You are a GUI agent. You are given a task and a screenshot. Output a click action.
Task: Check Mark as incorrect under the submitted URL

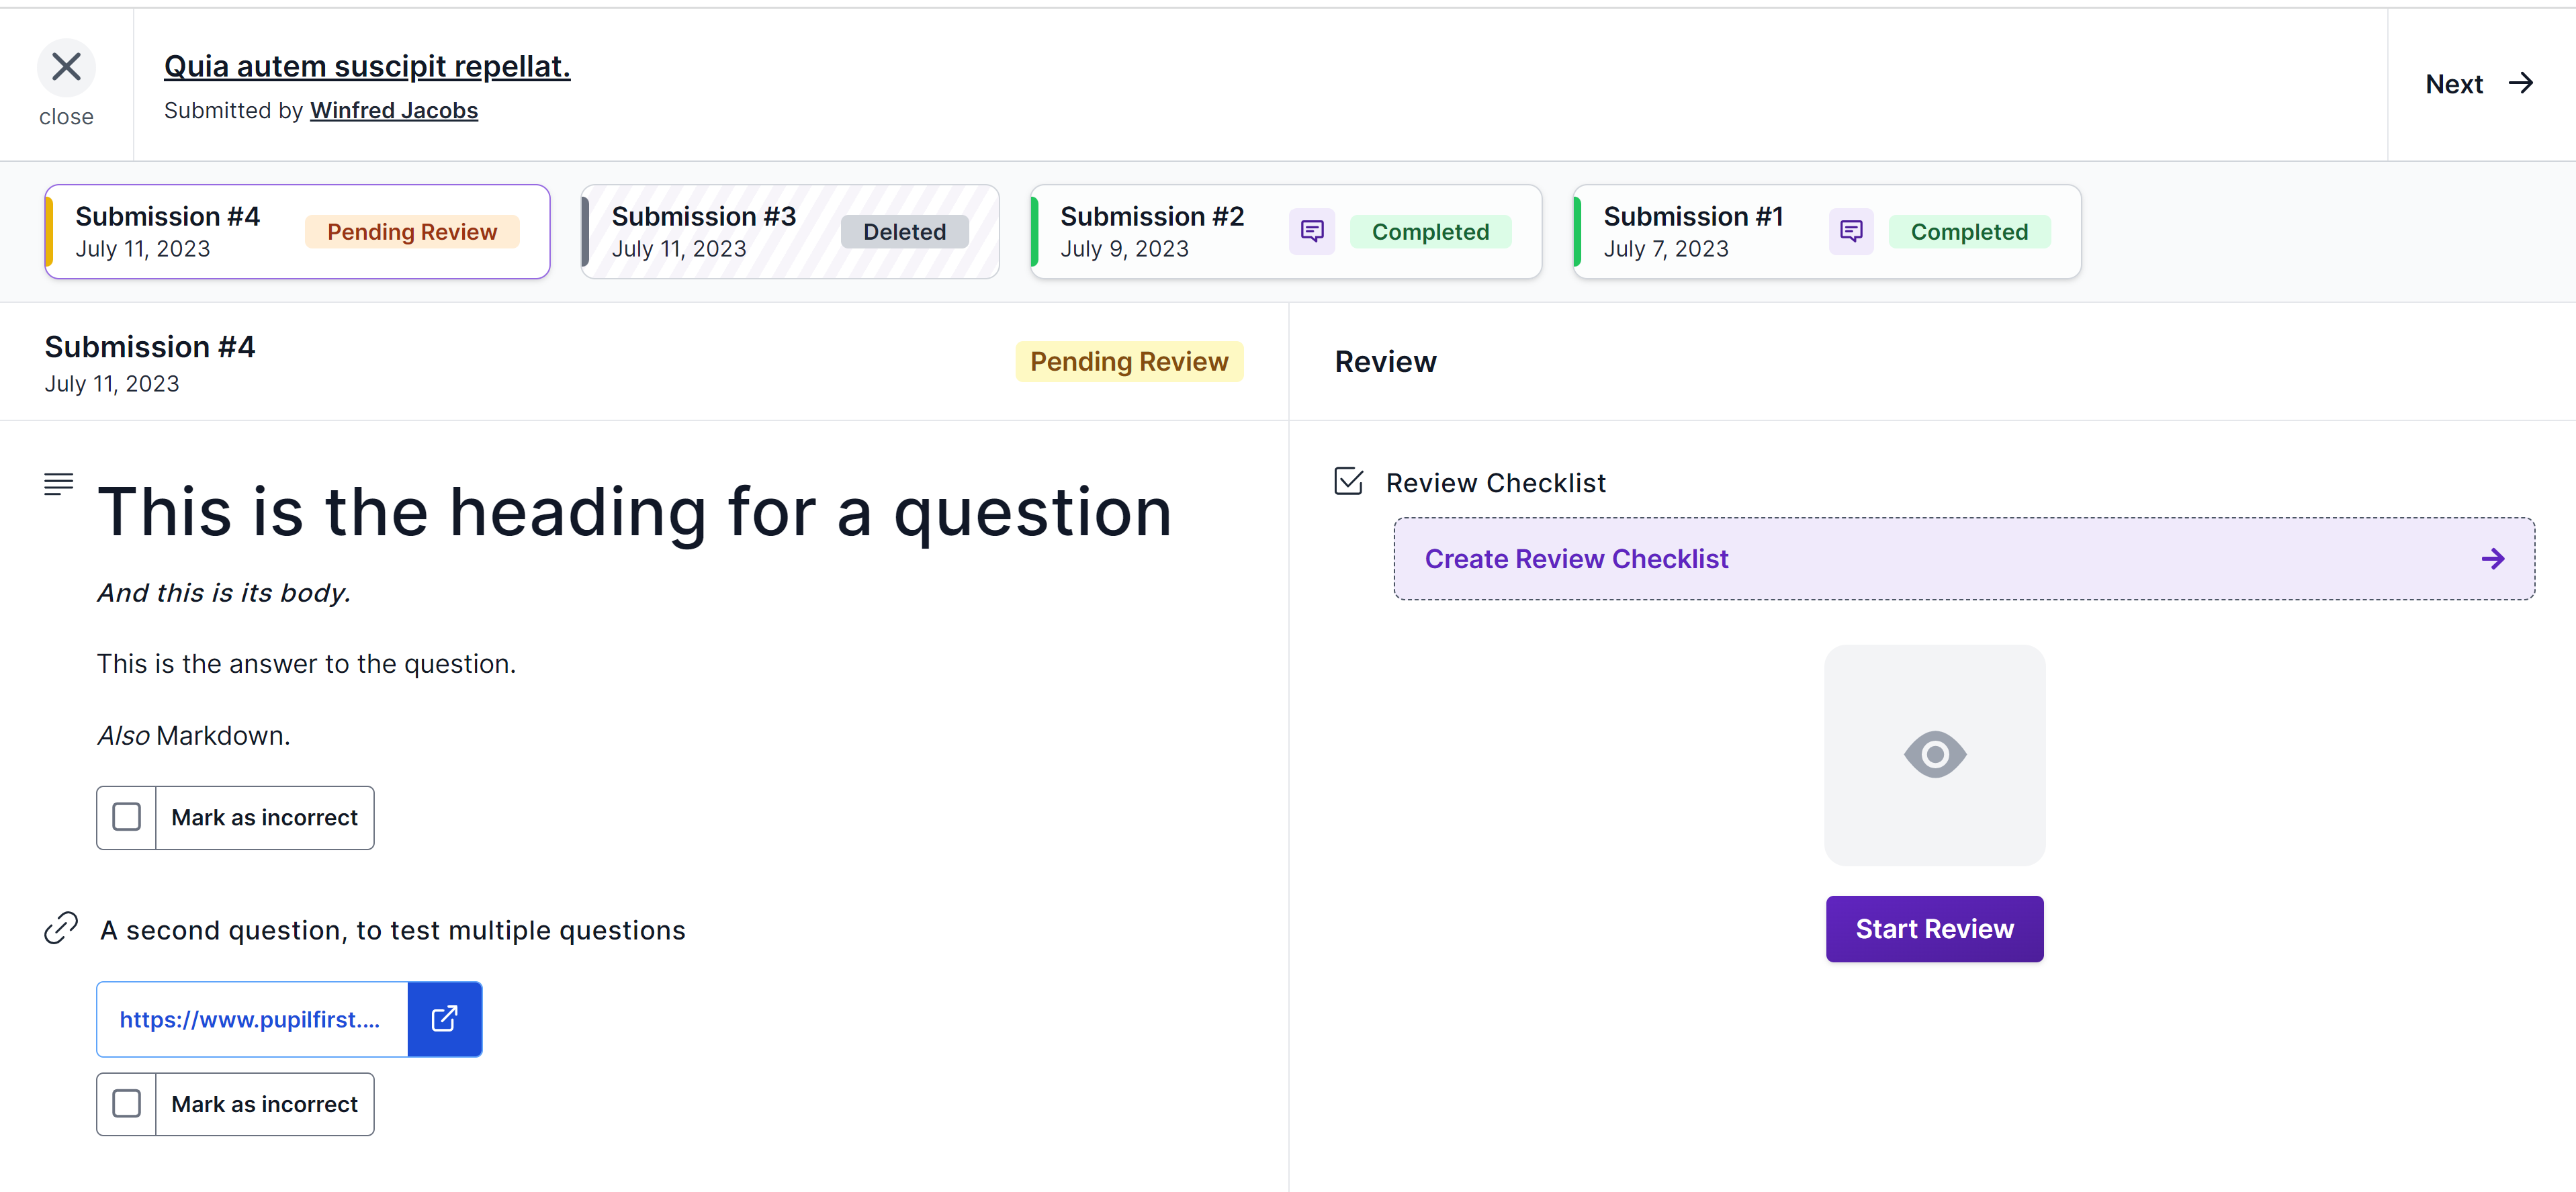[126, 1104]
